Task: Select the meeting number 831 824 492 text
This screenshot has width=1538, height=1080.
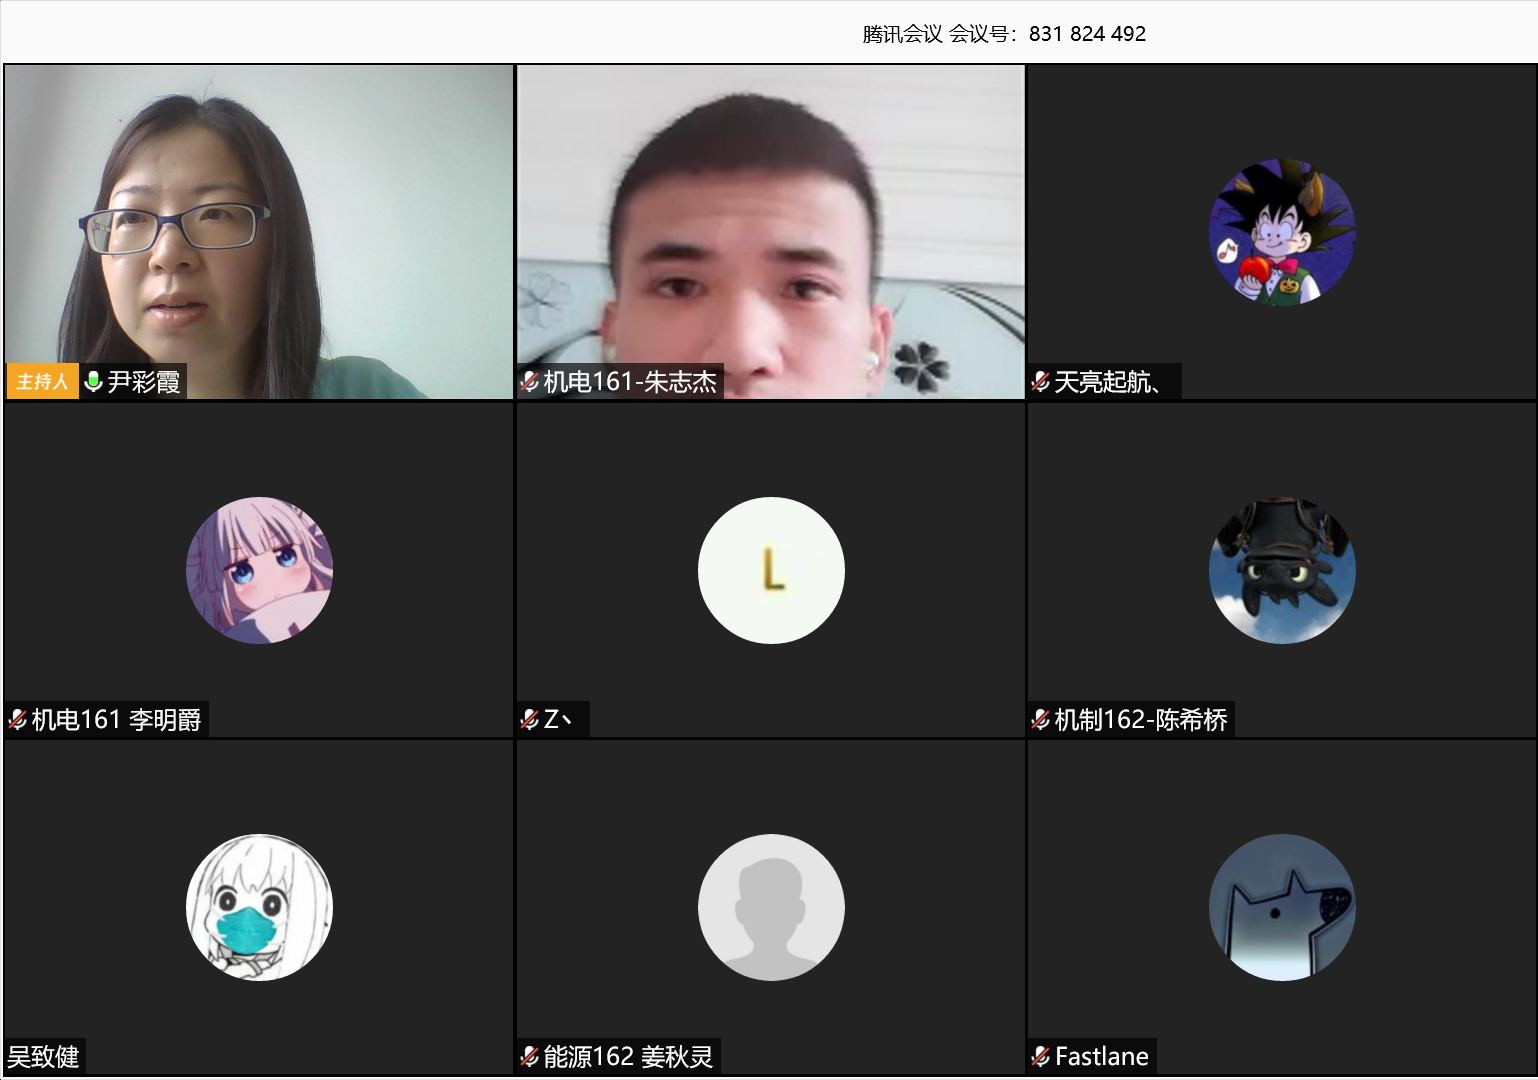Action: [1086, 34]
